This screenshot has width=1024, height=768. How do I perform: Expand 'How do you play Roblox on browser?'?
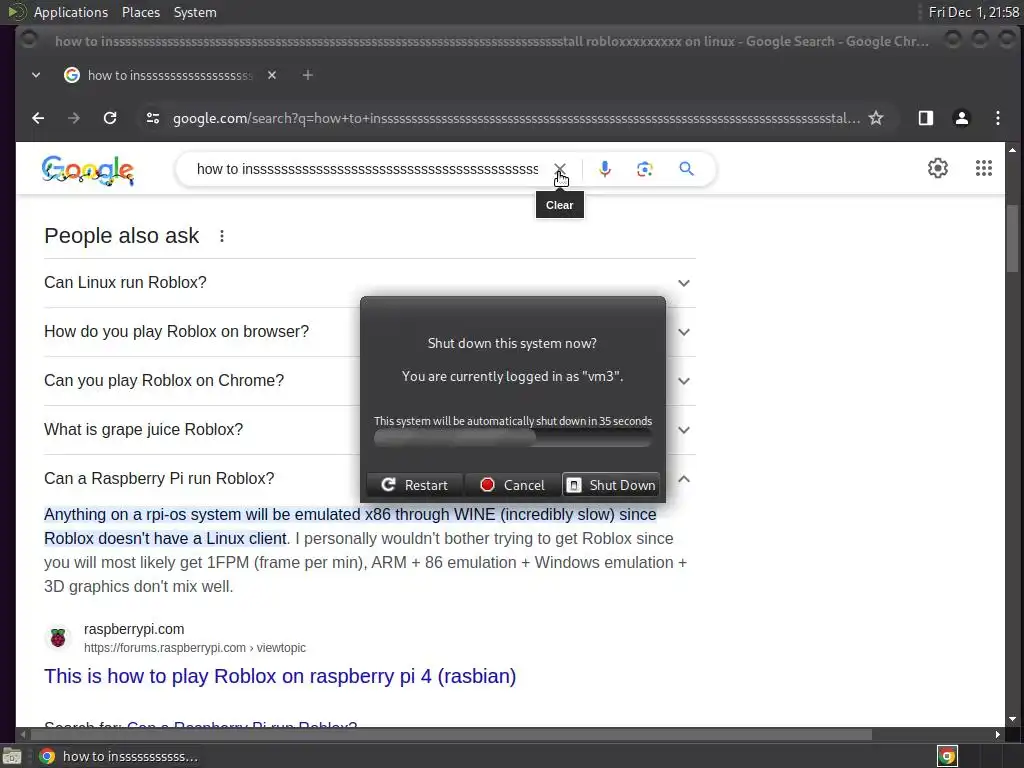[x=370, y=332]
